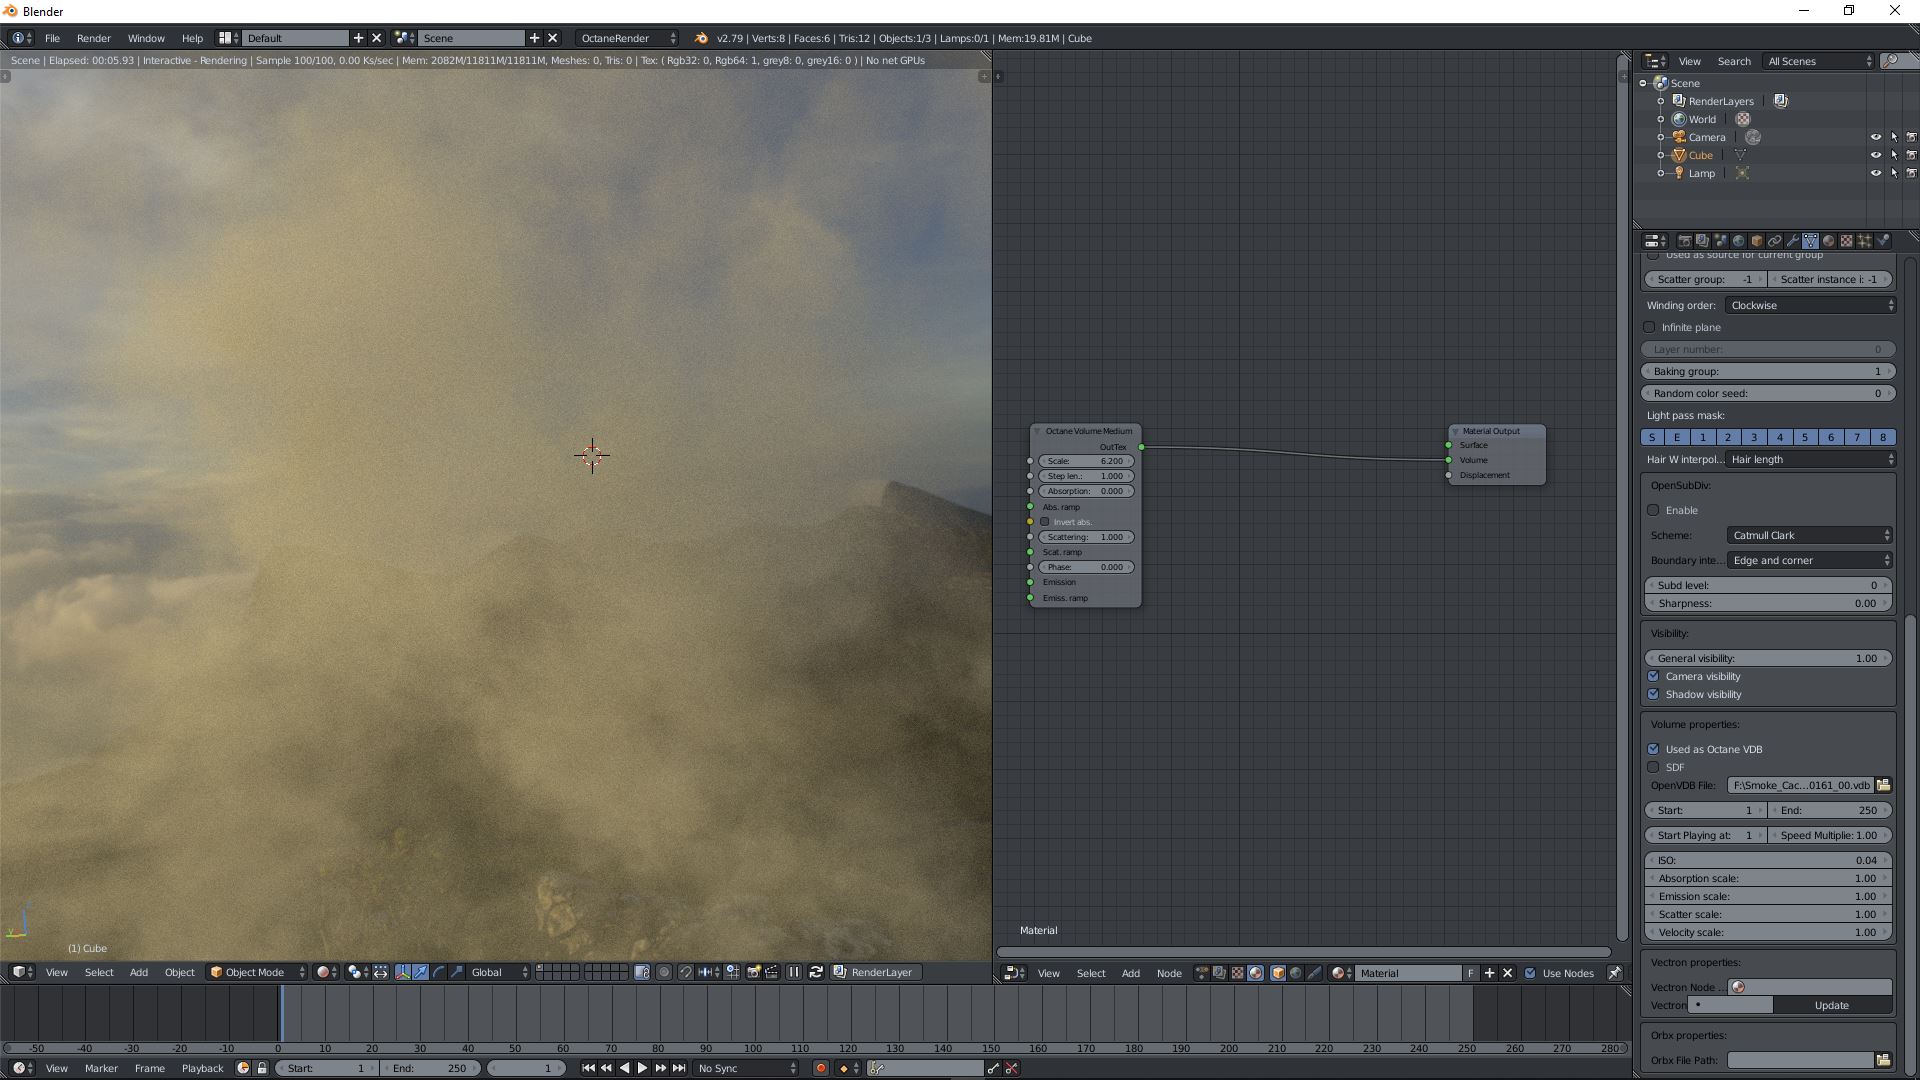This screenshot has height=1080, width=1920.
Task: Open the Texture checkerboard properties tab
Action: pos(1847,241)
